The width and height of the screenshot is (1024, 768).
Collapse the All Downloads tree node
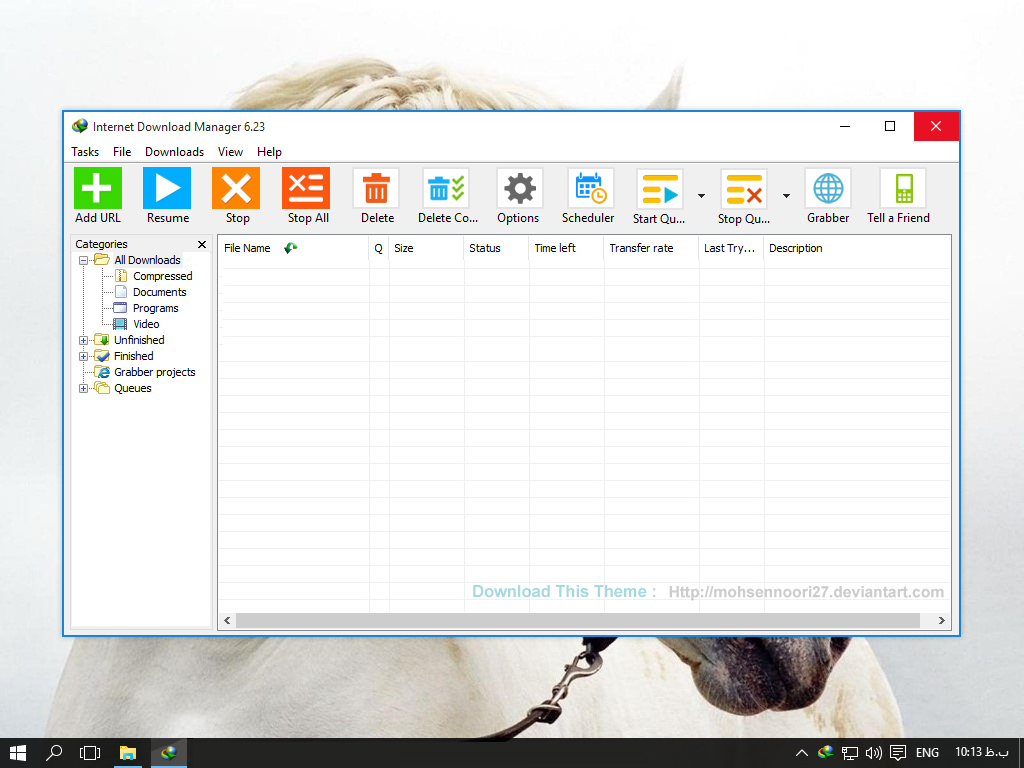(83, 261)
